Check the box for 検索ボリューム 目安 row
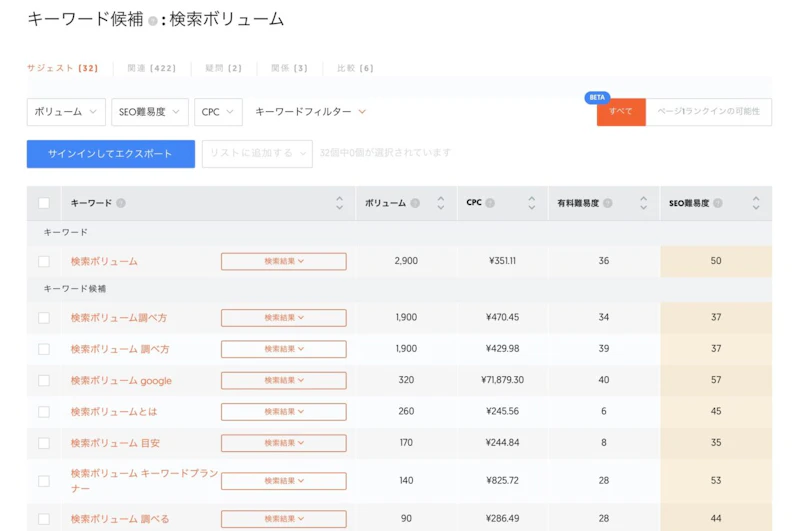Image resolution: width=800 pixels, height=531 pixels. [x=44, y=443]
